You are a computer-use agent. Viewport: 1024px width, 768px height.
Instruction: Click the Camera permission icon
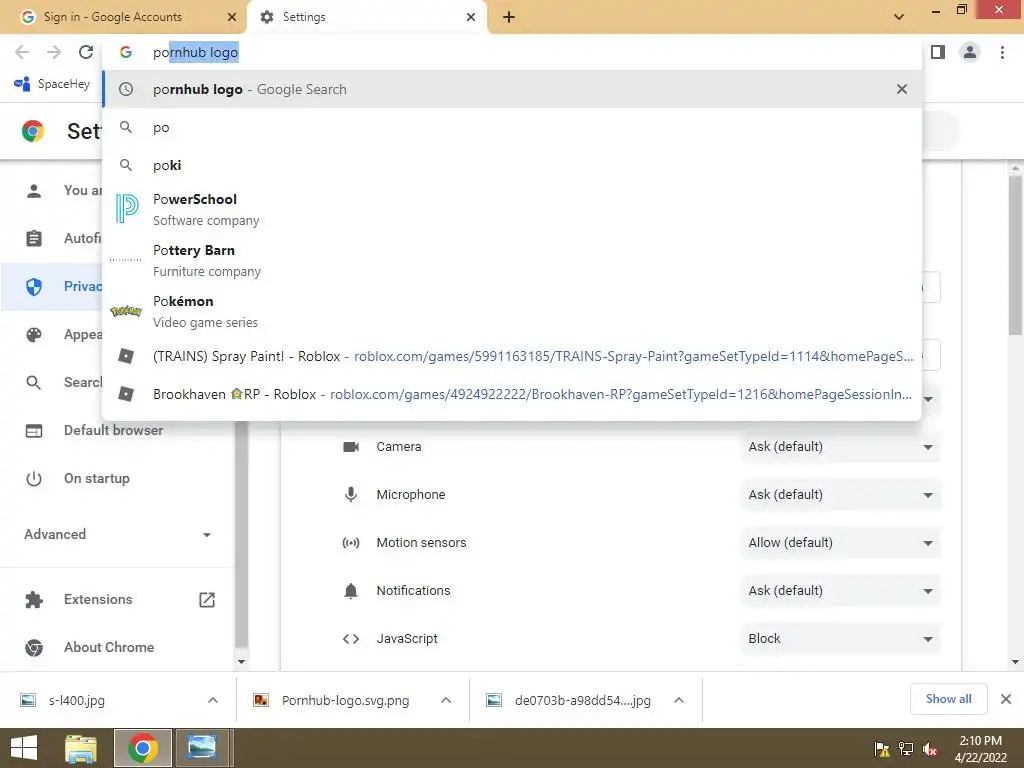coord(351,447)
